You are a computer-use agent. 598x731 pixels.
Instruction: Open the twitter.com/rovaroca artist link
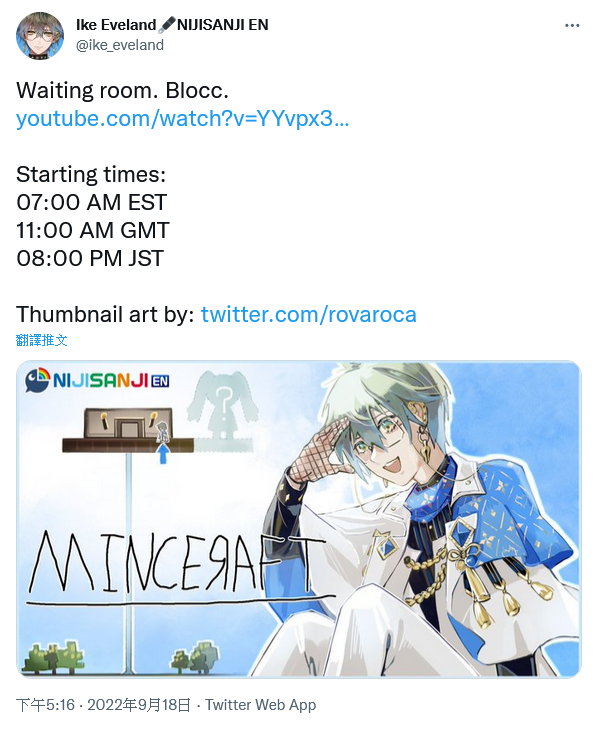coord(308,314)
